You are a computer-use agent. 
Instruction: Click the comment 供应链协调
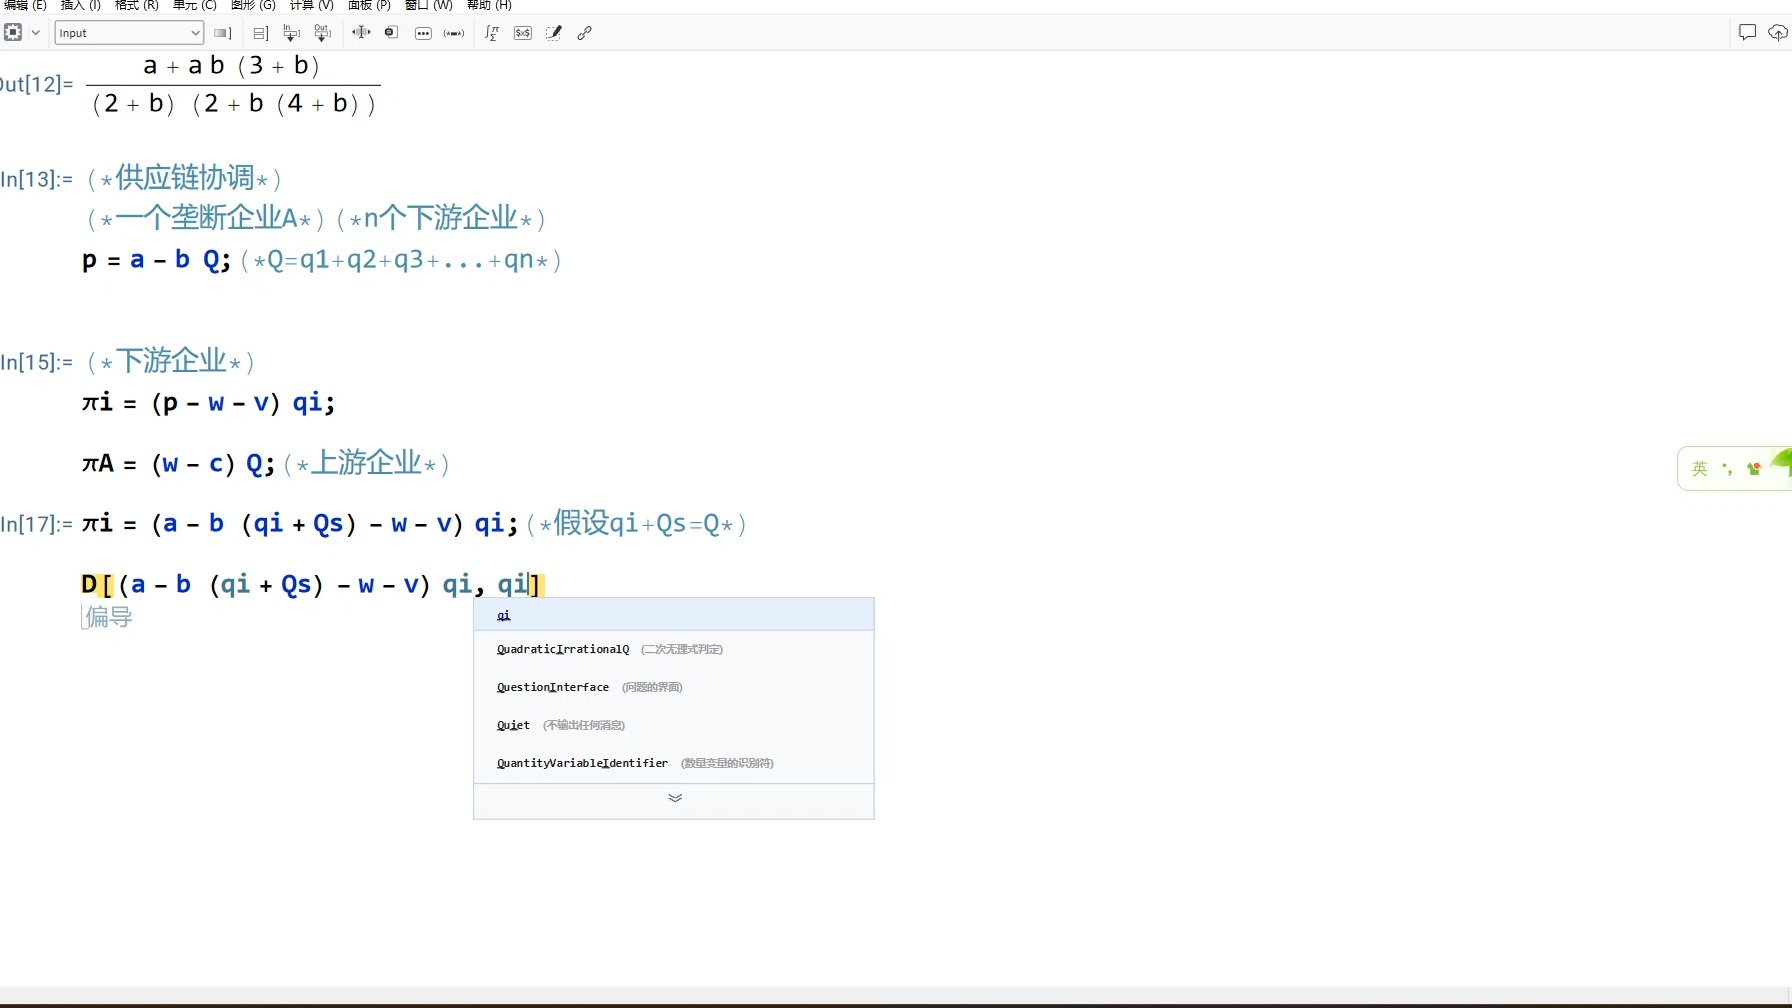coord(185,178)
